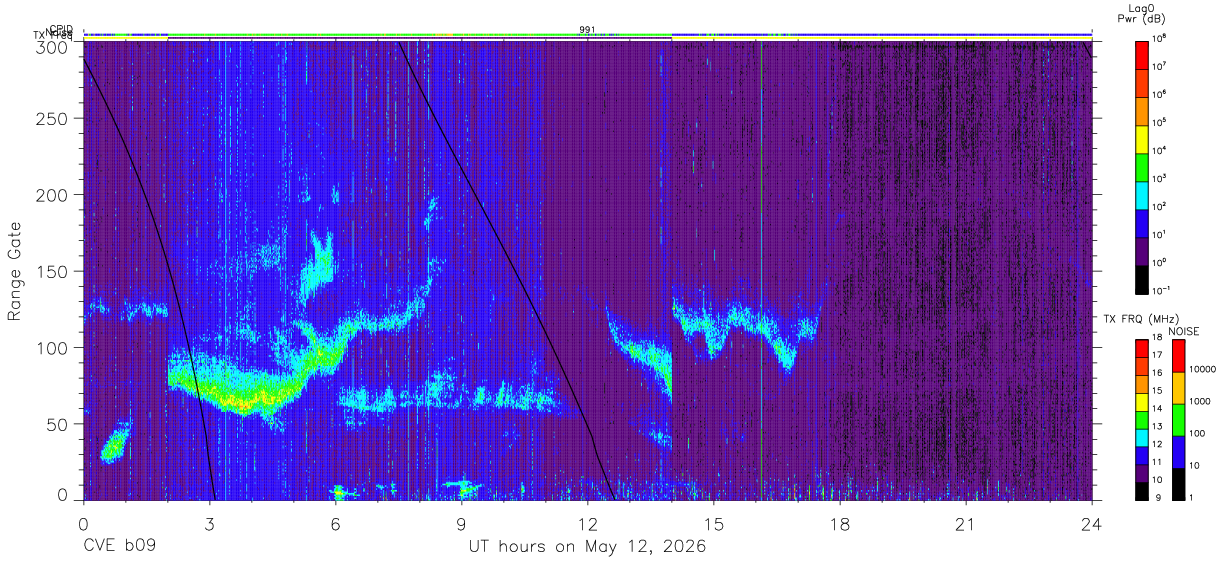This screenshot has height=567, width=1228.
Task: Click the '14' label on TX FRQ scale
Action: point(1158,408)
